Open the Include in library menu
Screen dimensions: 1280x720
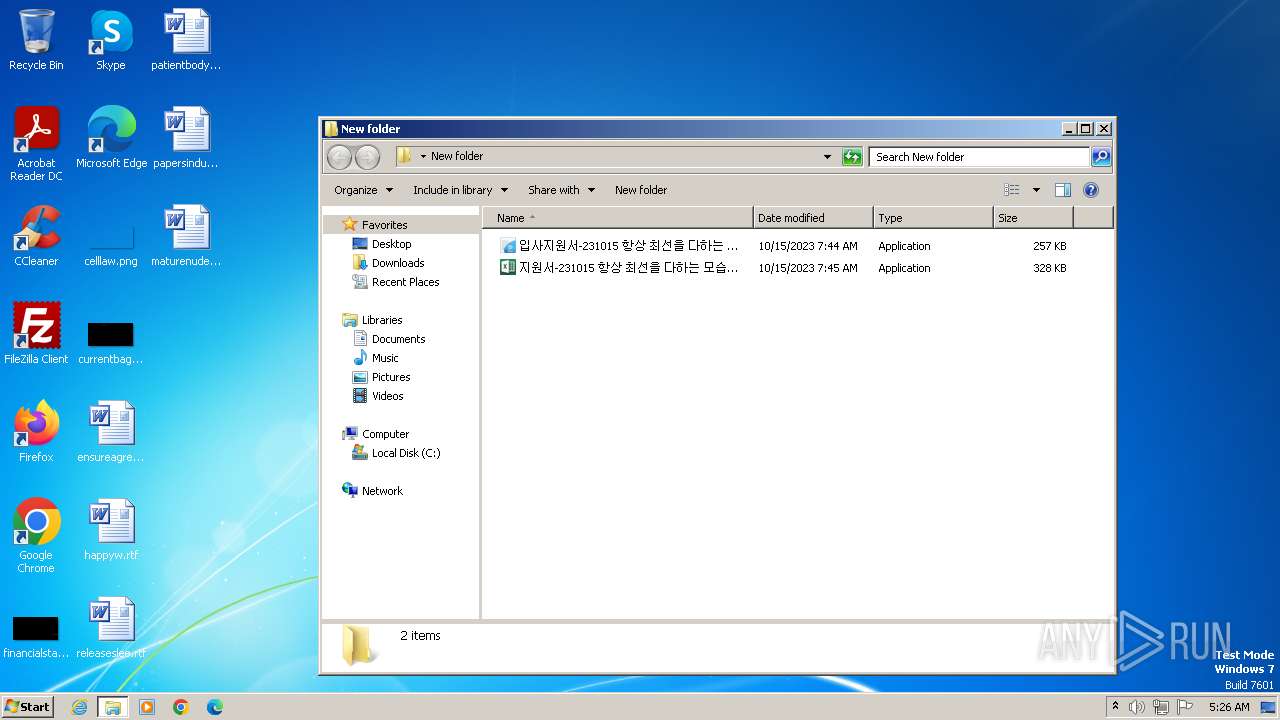[461, 190]
